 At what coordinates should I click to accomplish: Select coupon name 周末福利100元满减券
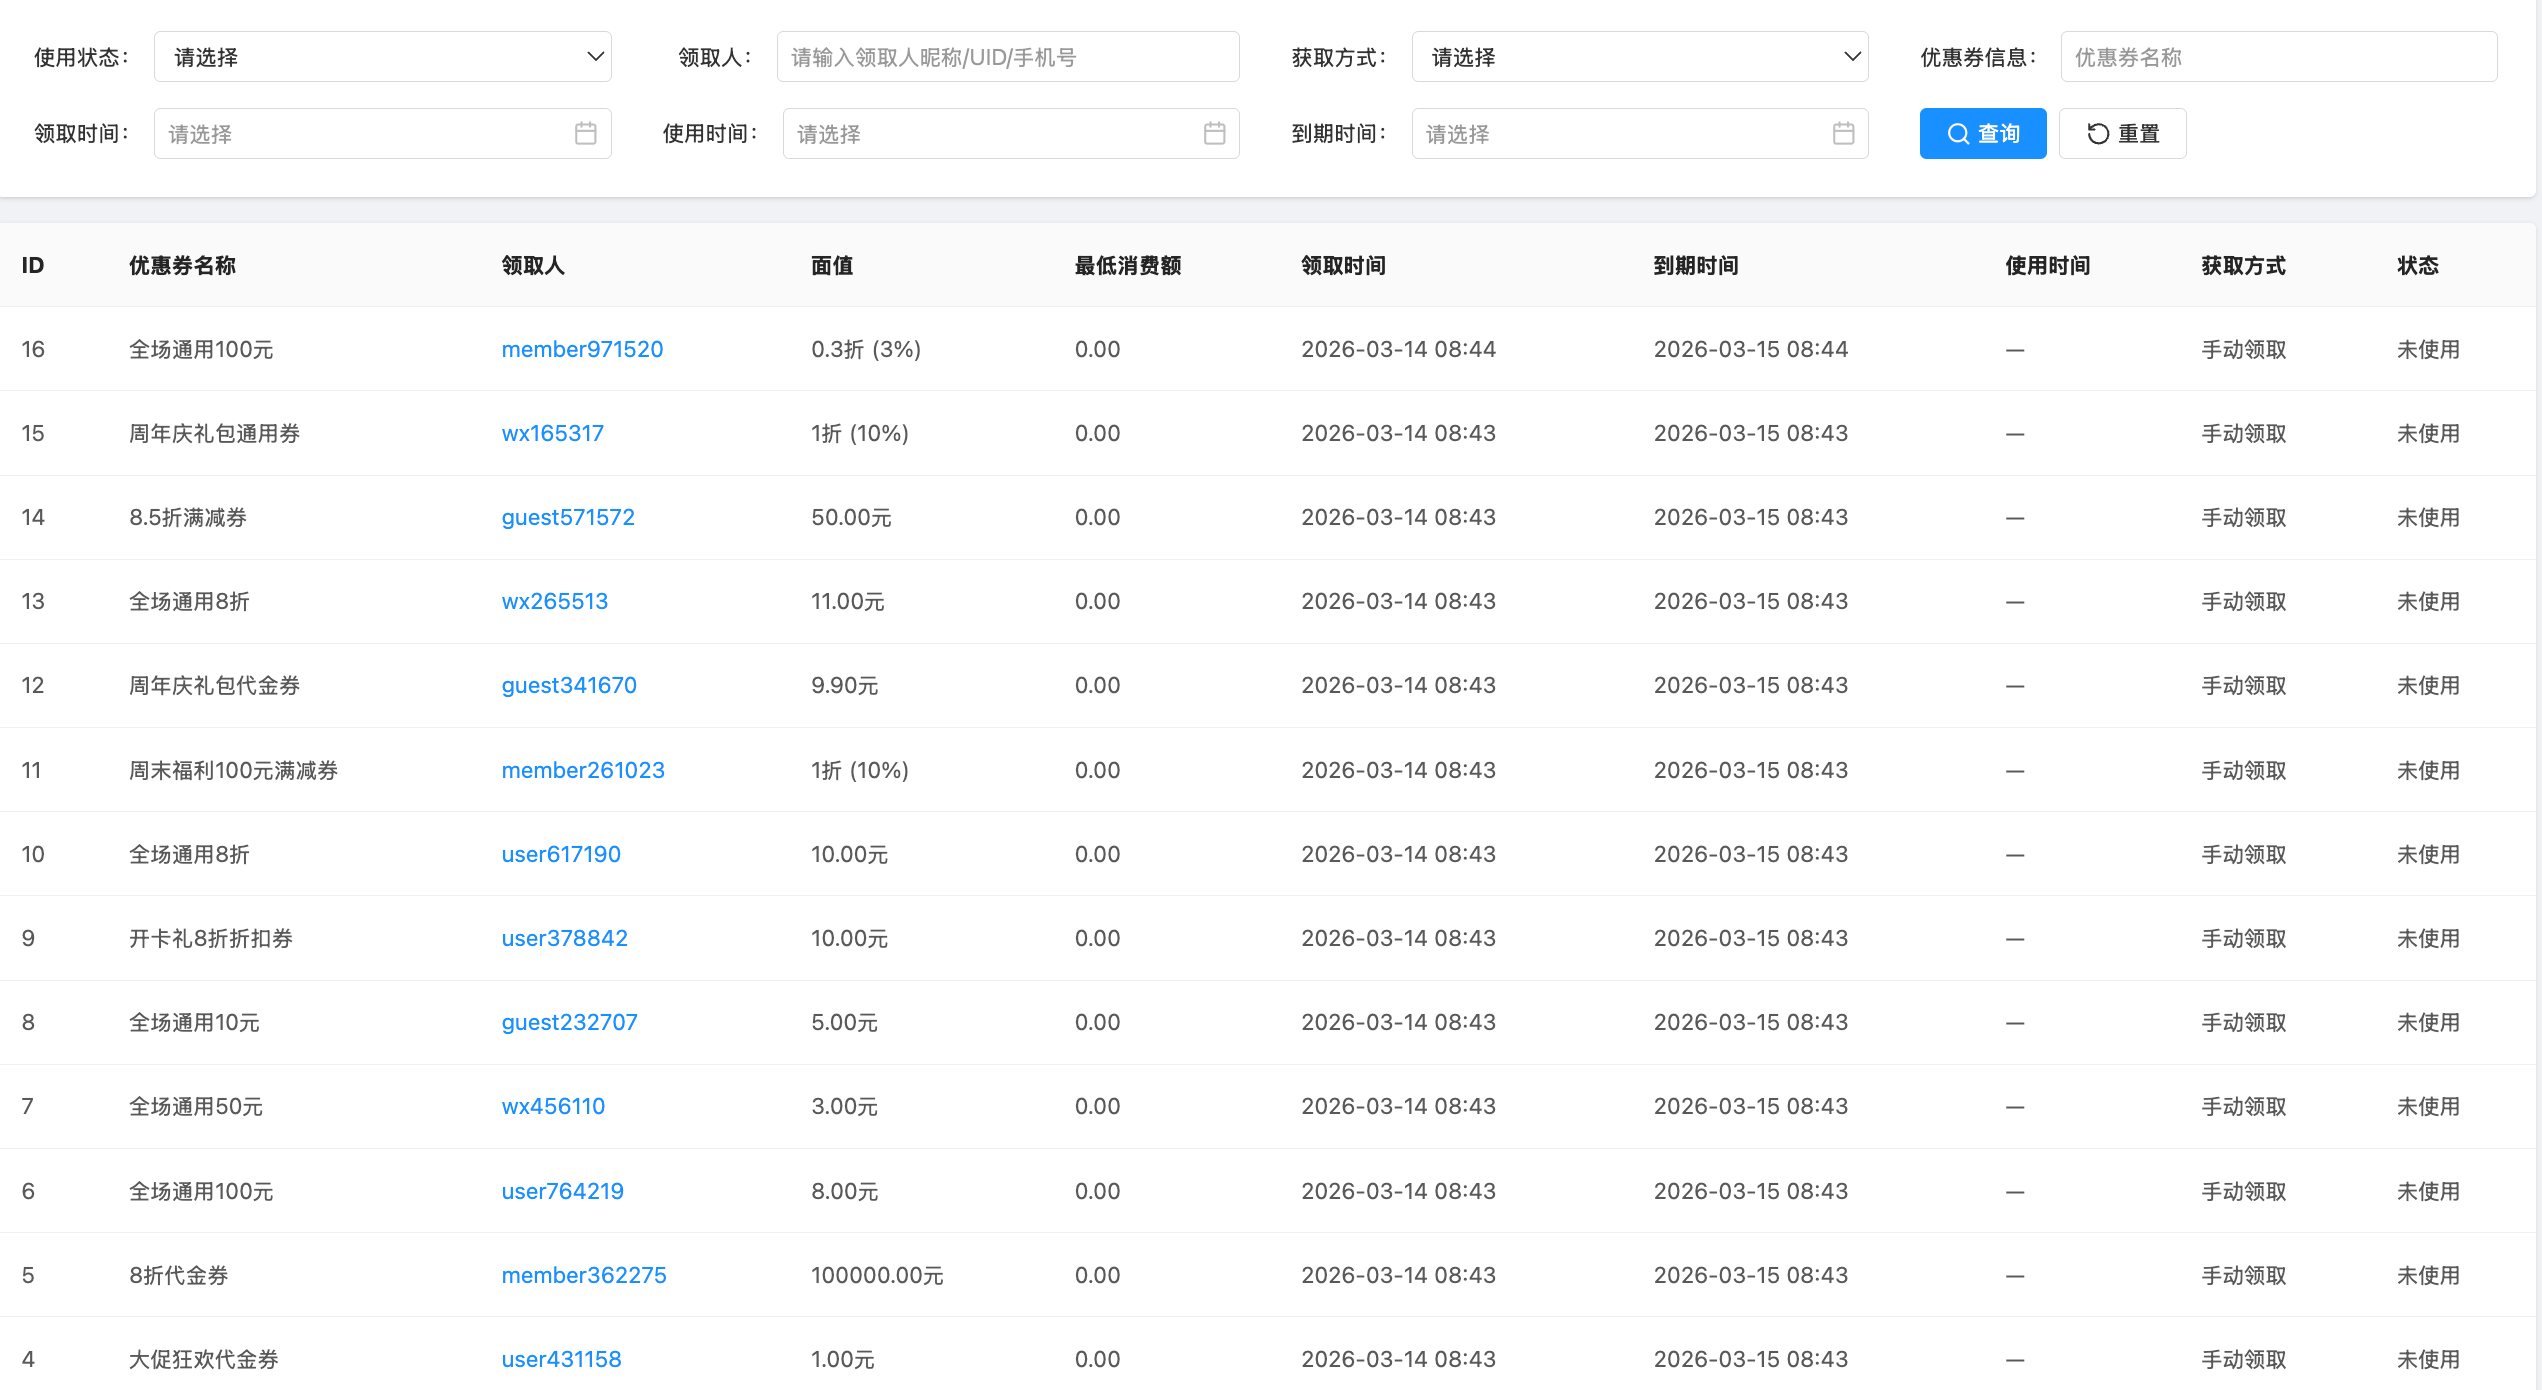click(233, 770)
